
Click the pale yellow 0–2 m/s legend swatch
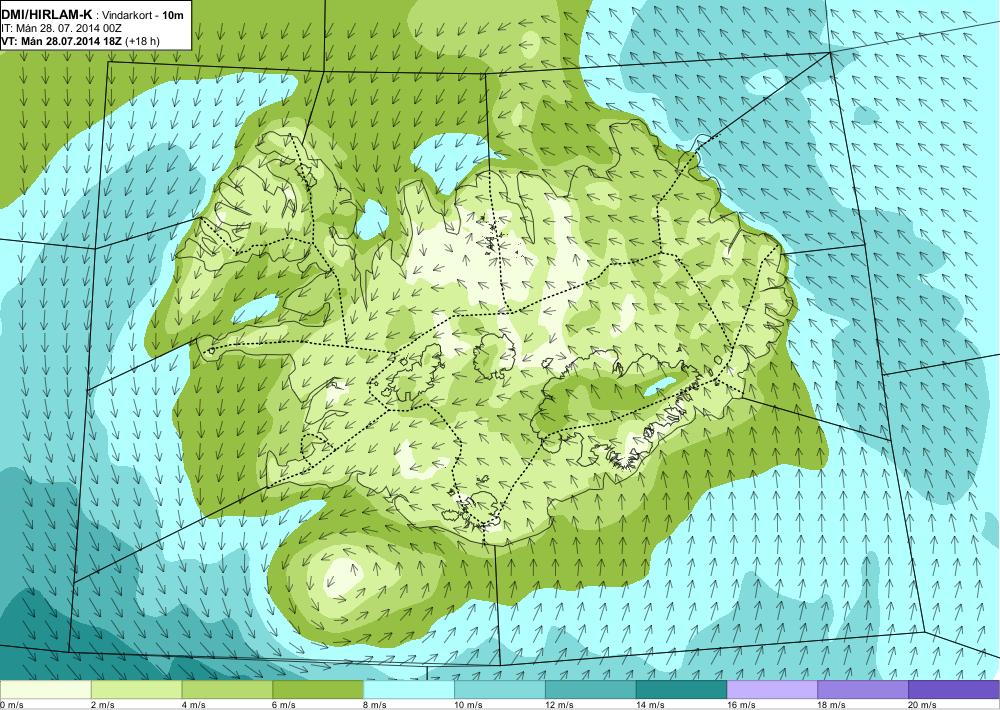coord(45,690)
